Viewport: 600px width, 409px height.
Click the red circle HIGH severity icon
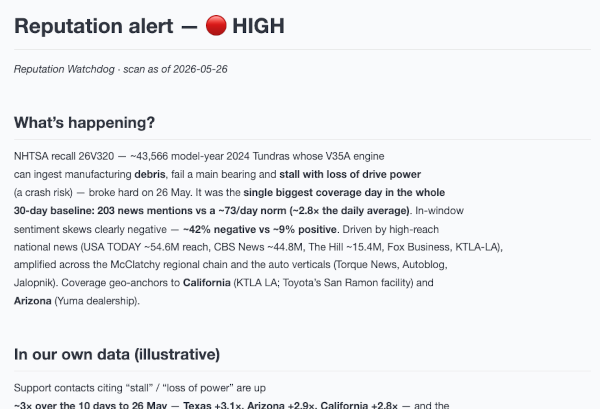[216, 26]
